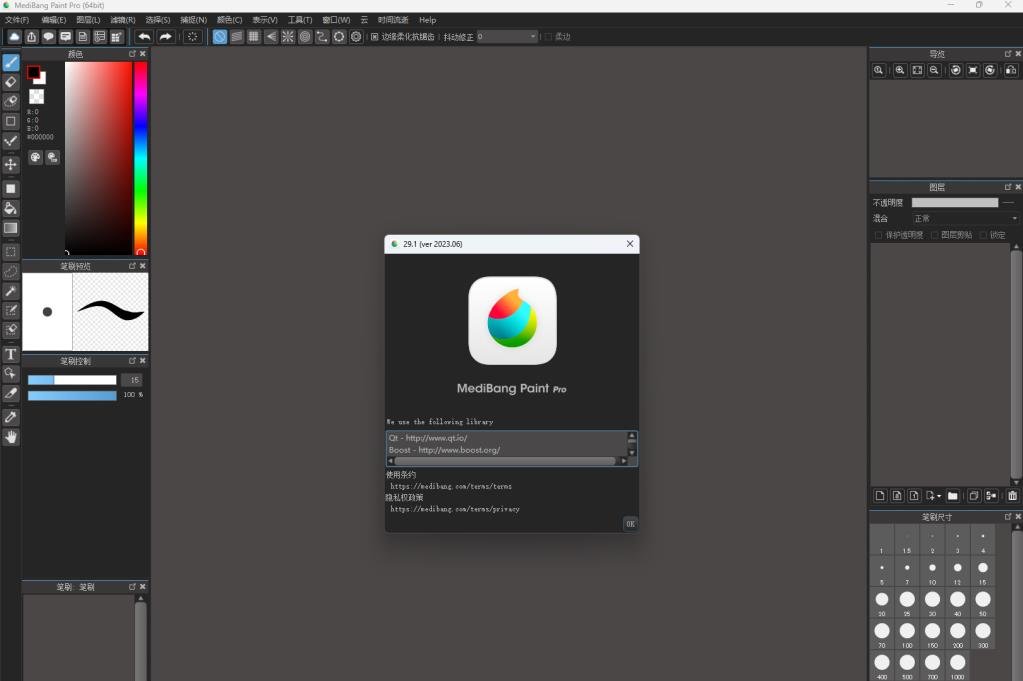This screenshot has width=1023, height=681.
Task: Enable the protect alpha checkbox
Action: tap(878, 235)
